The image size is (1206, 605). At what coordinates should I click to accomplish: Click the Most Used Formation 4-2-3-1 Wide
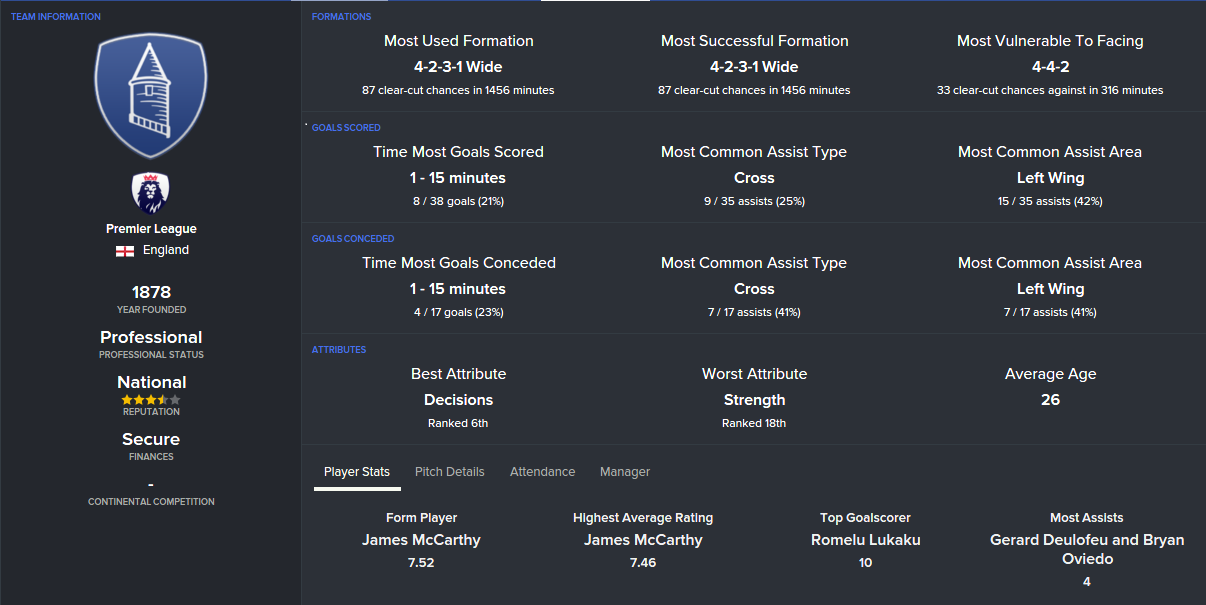[458, 67]
